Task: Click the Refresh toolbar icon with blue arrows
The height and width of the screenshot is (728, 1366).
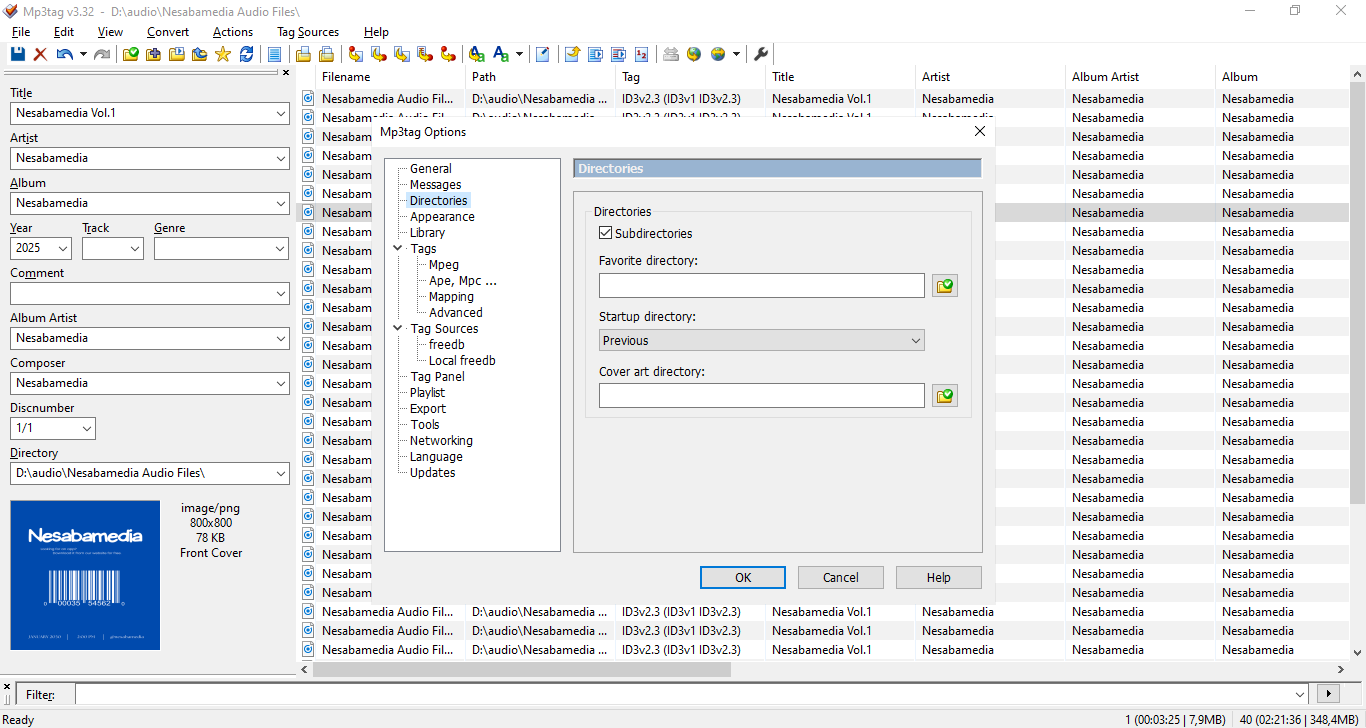Action: click(246, 54)
